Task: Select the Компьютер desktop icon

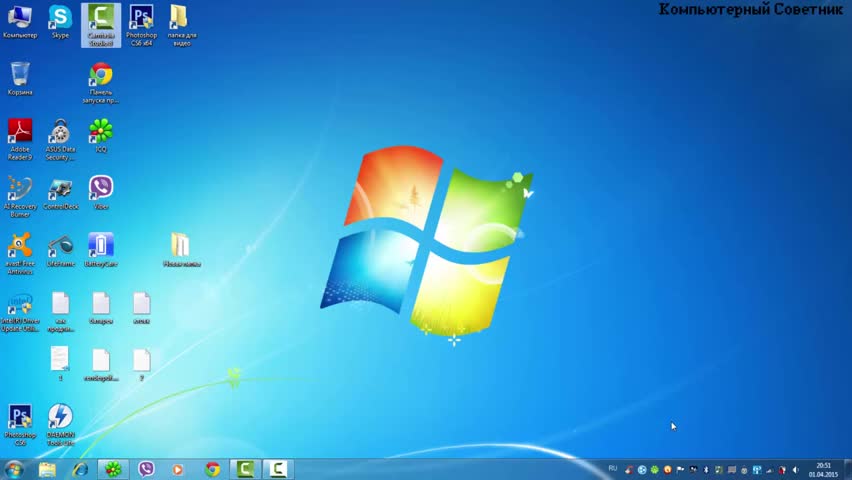Action: pos(20,23)
